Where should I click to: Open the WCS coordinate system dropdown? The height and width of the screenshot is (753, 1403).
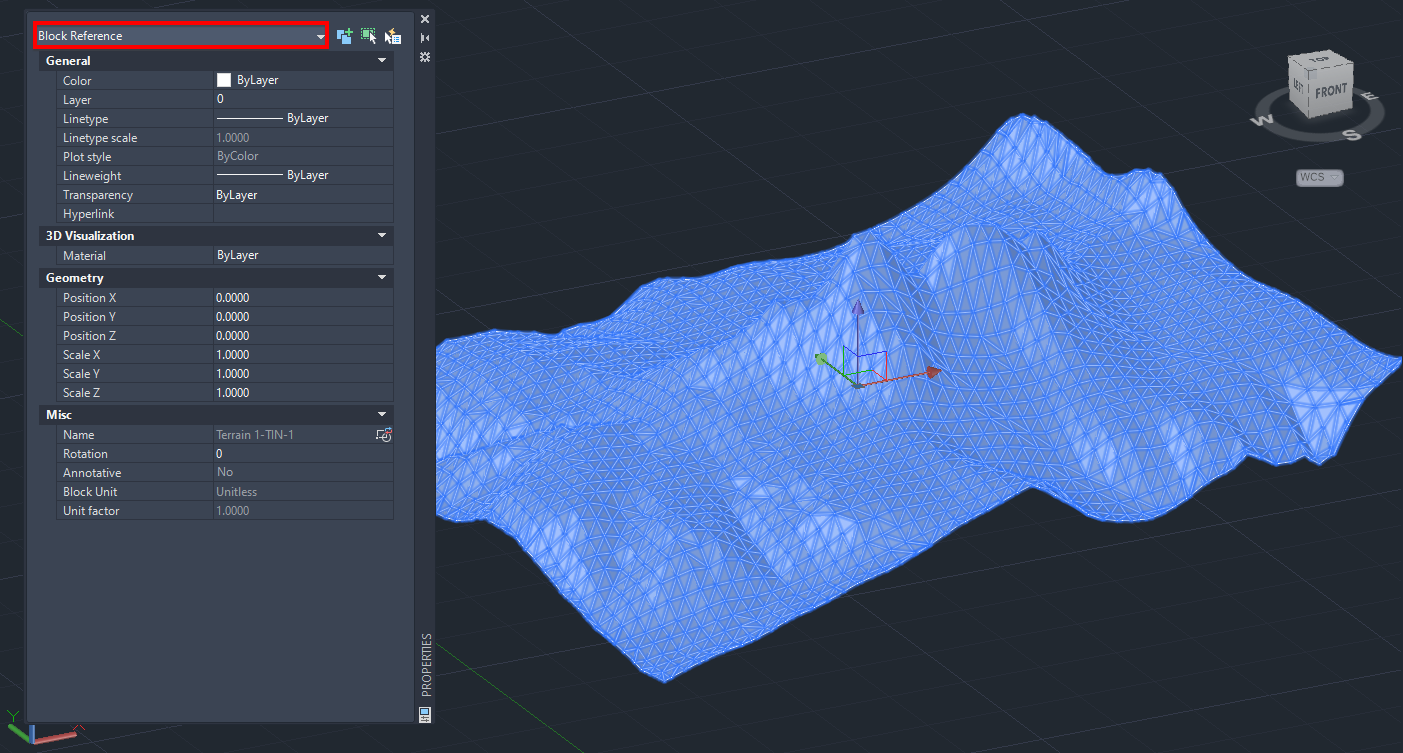1320,178
